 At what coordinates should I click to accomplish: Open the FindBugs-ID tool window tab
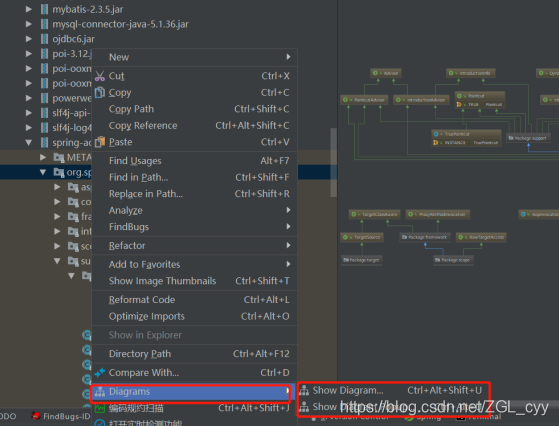[x=61, y=416]
